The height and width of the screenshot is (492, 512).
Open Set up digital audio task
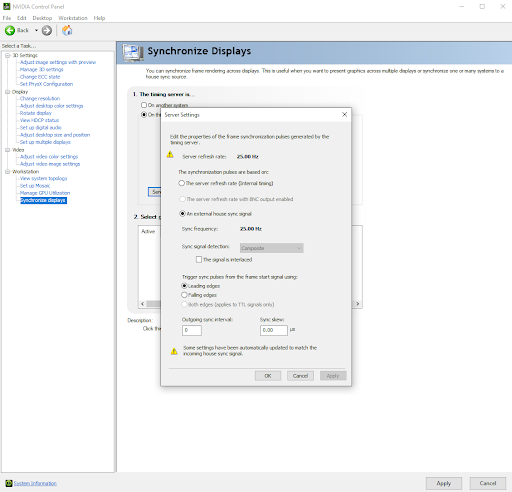coord(41,127)
